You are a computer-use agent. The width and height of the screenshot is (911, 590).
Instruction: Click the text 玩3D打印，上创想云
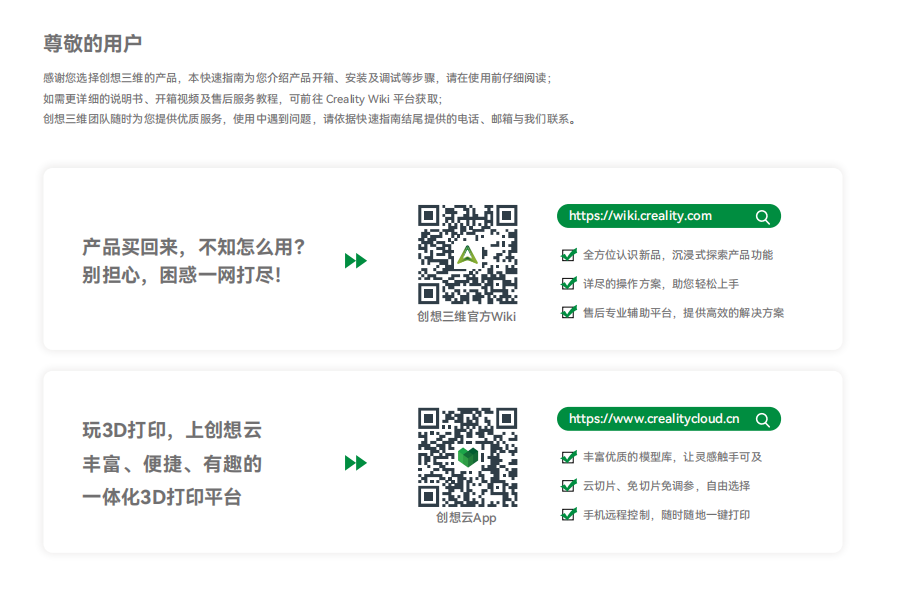pyautogui.click(x=172, y=430)
